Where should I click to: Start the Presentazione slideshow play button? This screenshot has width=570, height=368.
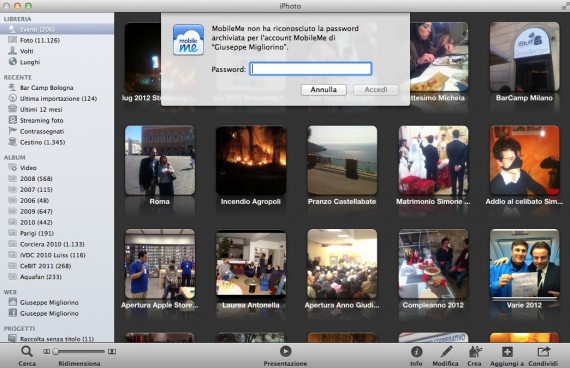point(285,351)
